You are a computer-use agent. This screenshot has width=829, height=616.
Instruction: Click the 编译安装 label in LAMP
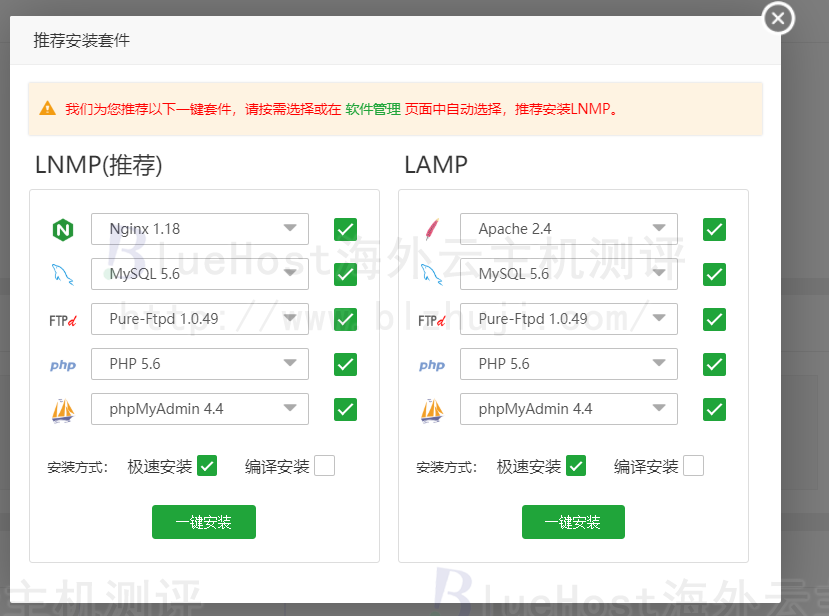[x=646, y=466]
